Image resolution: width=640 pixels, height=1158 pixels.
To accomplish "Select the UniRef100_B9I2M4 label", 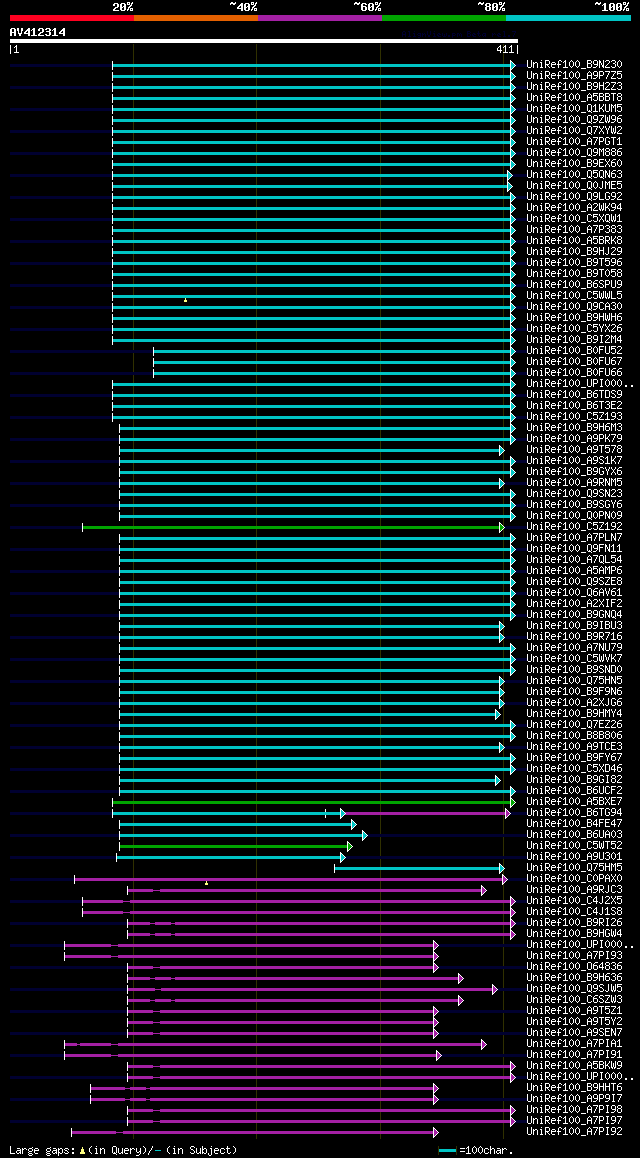I will click(574, 340).
